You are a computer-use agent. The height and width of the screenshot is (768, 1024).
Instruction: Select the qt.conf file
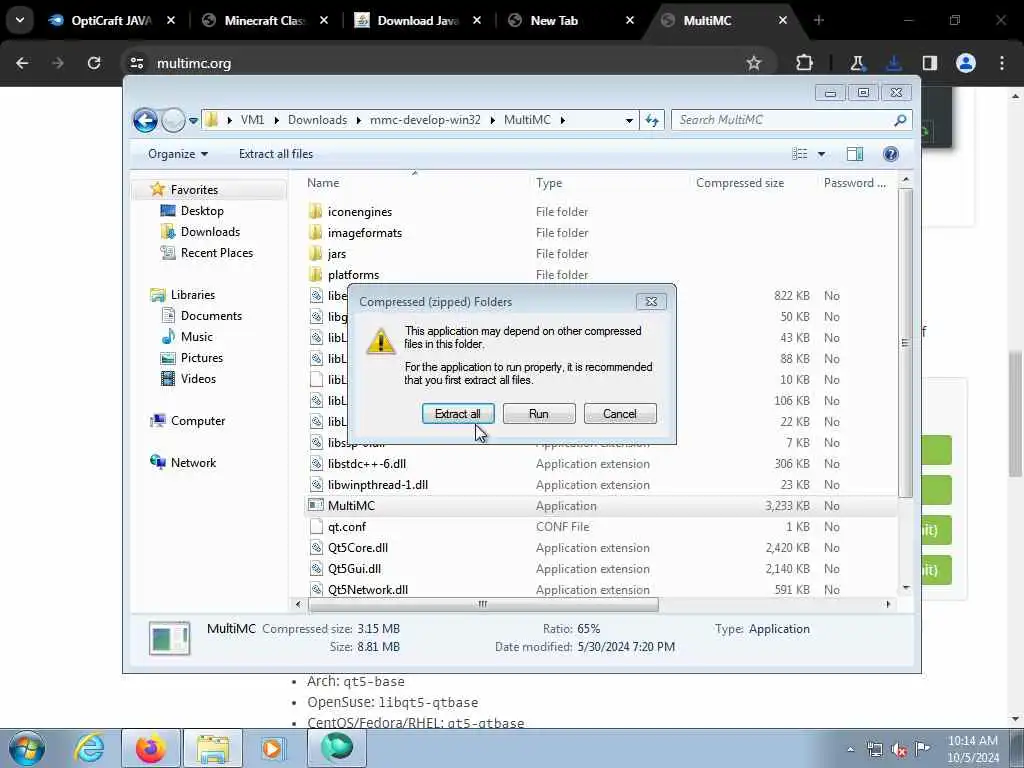(x=347, y=526)
